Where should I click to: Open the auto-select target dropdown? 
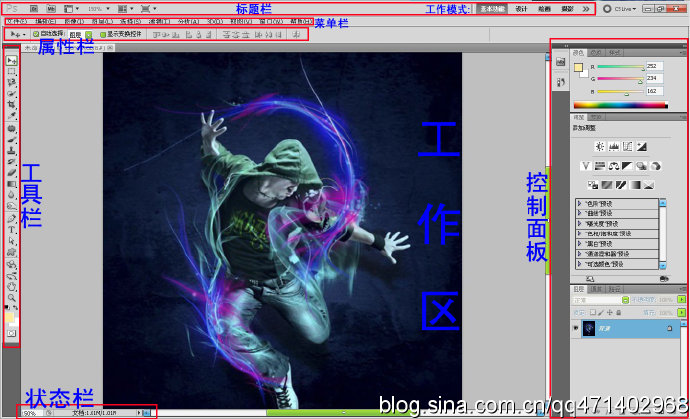[x=88, y=34]
